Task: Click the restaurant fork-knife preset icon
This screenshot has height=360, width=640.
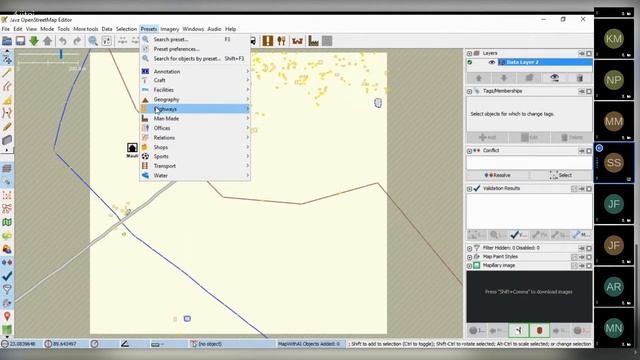Action: [x=282, y=41]
